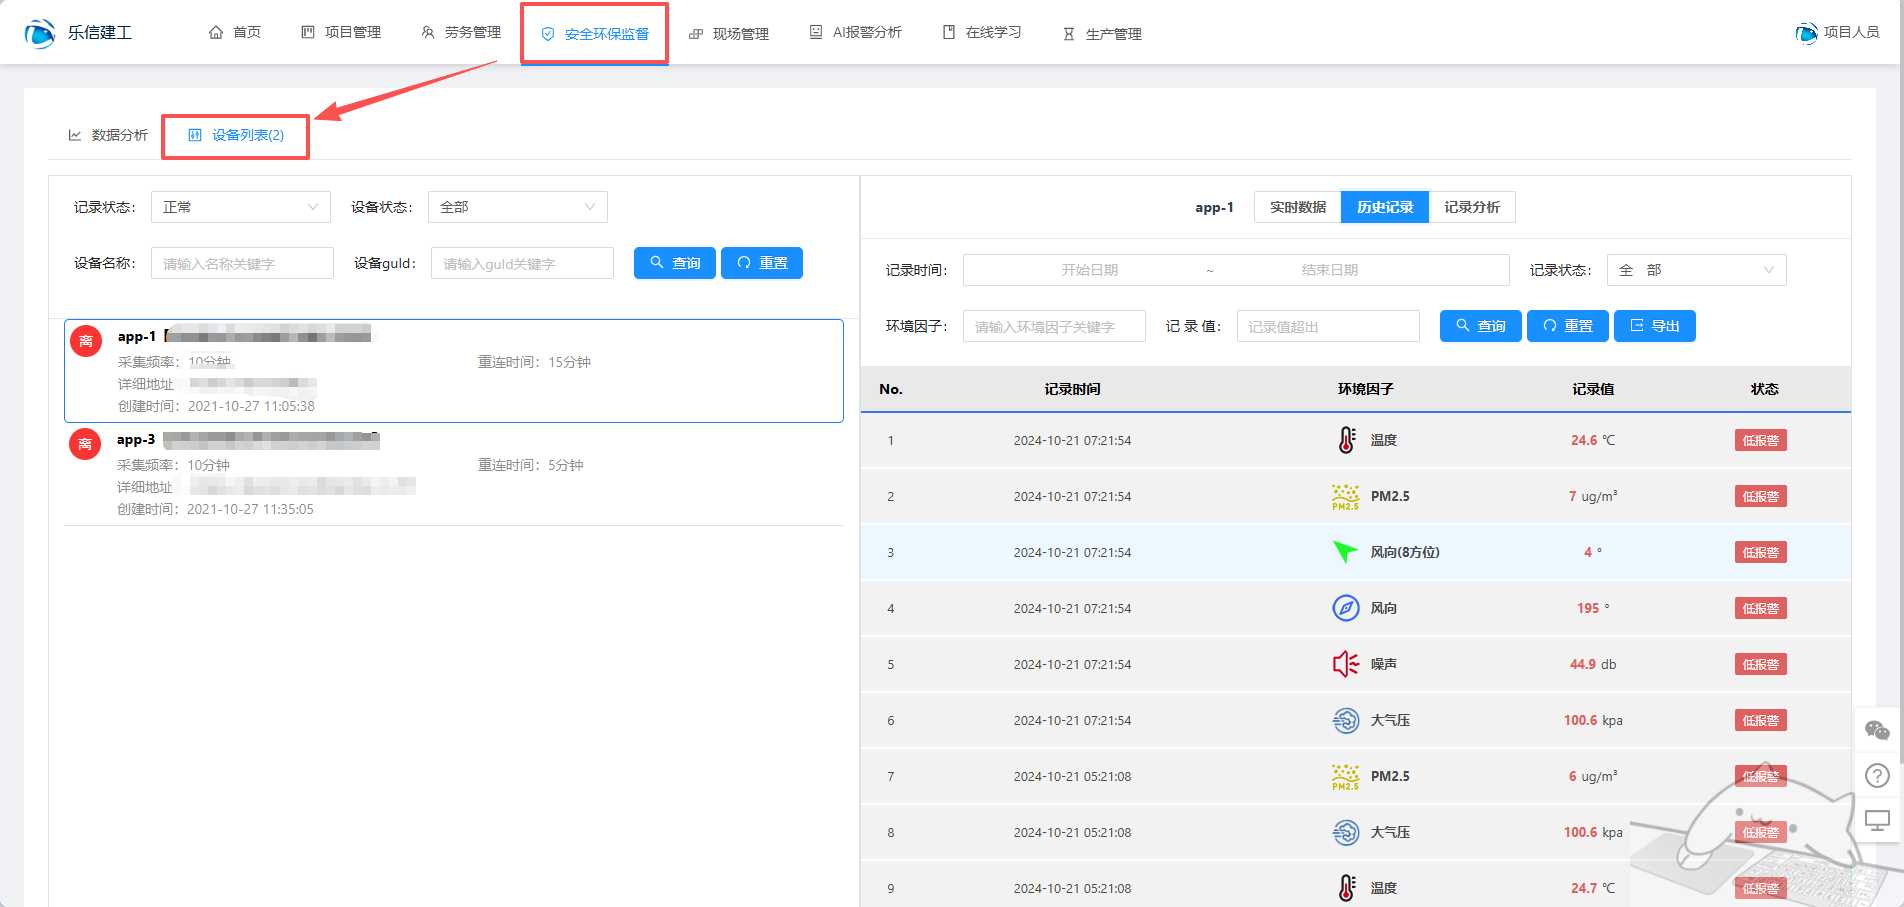This screenshot has width=1904, height=907.
Task: Click the monitor screen icon at right edge
Action: tap(1877, 820)
